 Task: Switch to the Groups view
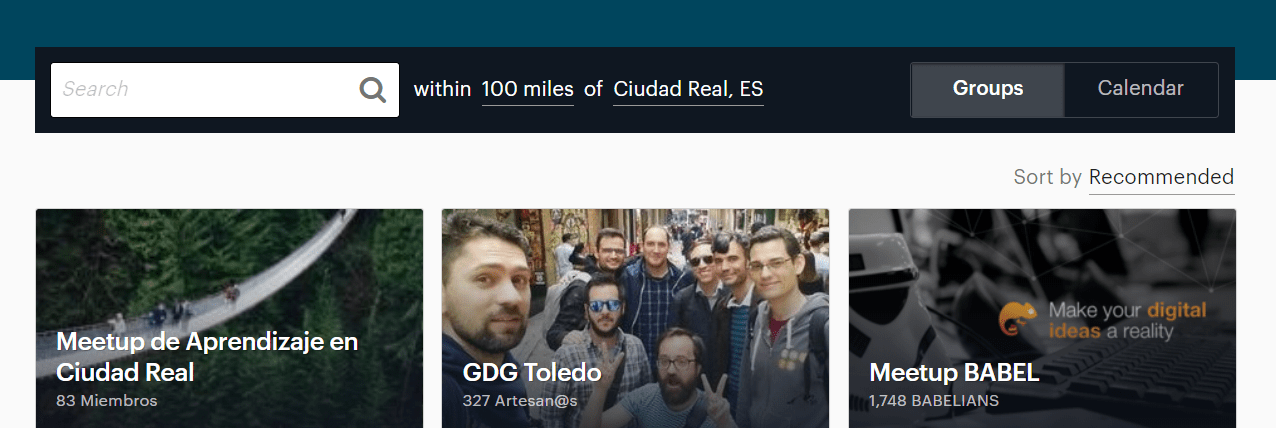[988, 90]
